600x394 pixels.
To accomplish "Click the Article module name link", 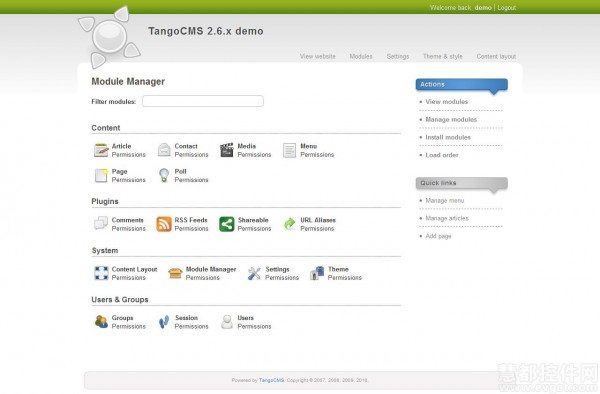I will [x=121, y=146].
